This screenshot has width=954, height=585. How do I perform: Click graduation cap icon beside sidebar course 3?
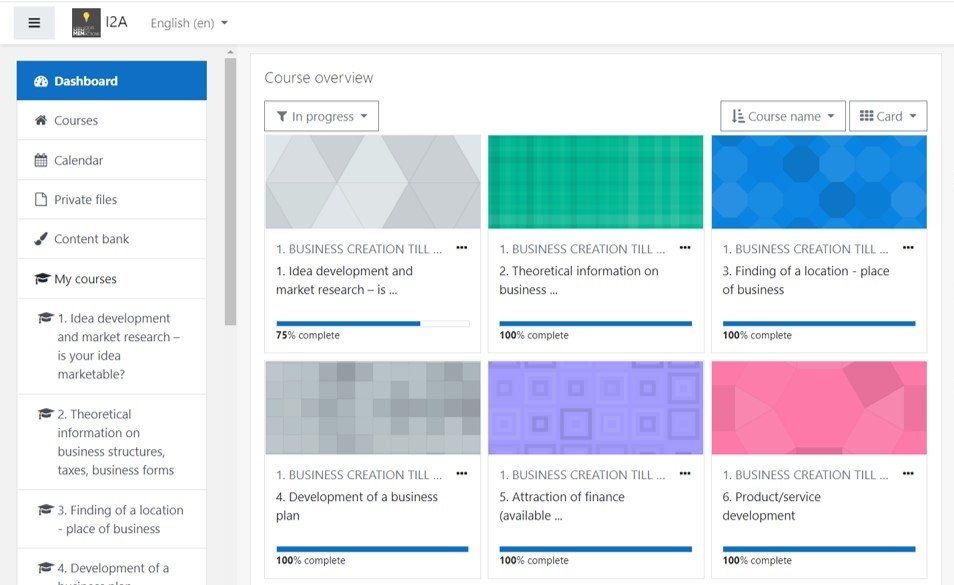46,510
